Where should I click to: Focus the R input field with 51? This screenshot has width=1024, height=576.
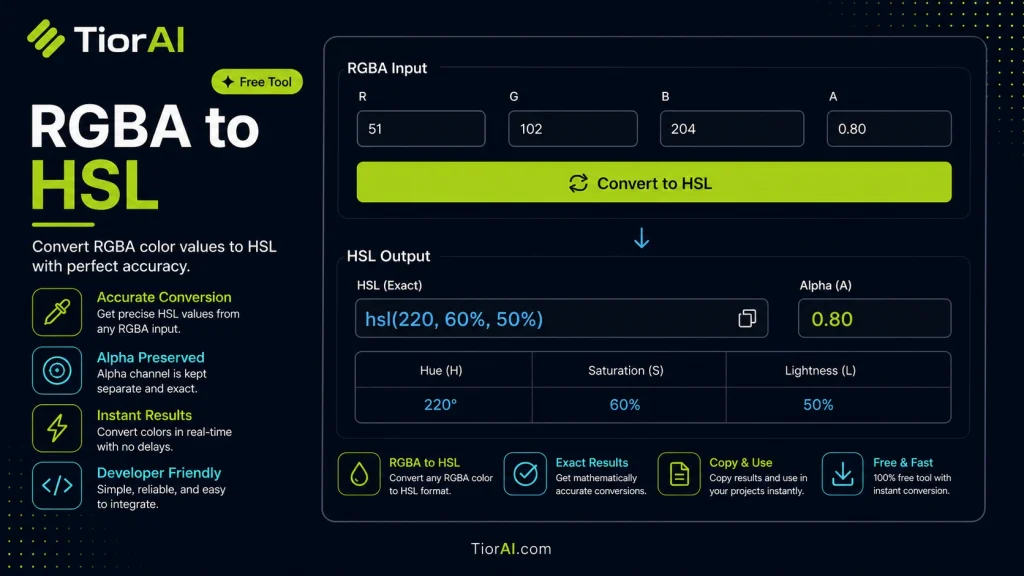[421, 129]
